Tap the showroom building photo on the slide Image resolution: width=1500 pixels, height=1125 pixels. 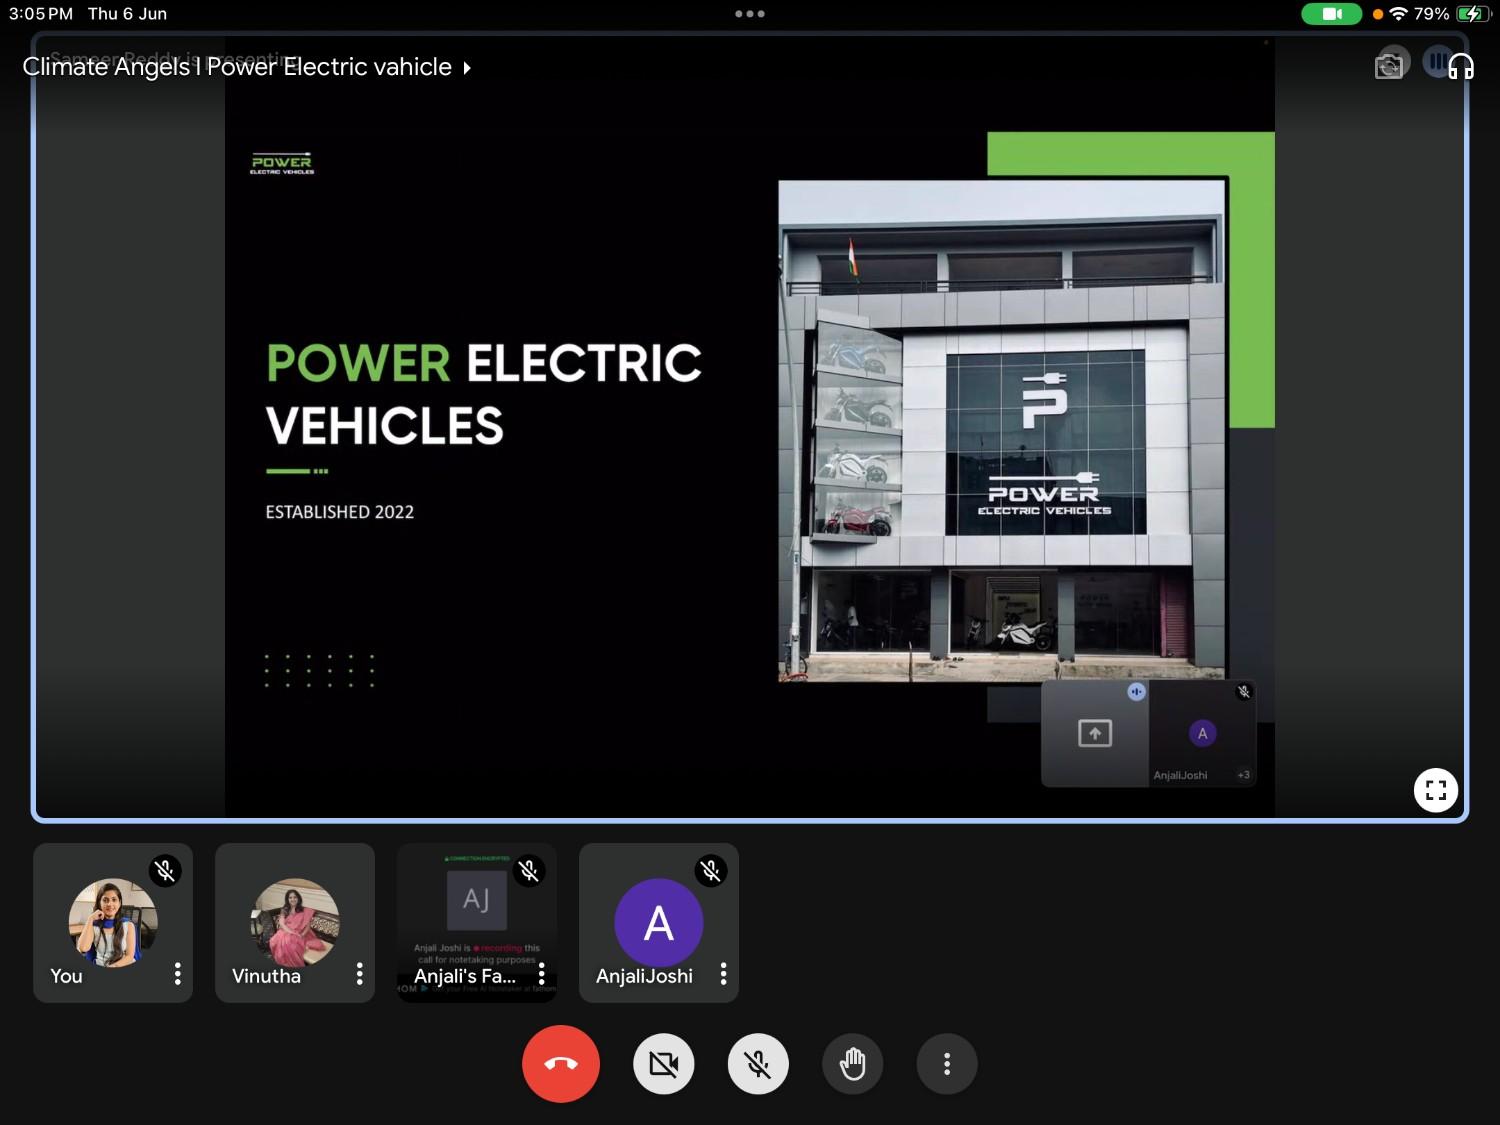[x=1003, y=431]
